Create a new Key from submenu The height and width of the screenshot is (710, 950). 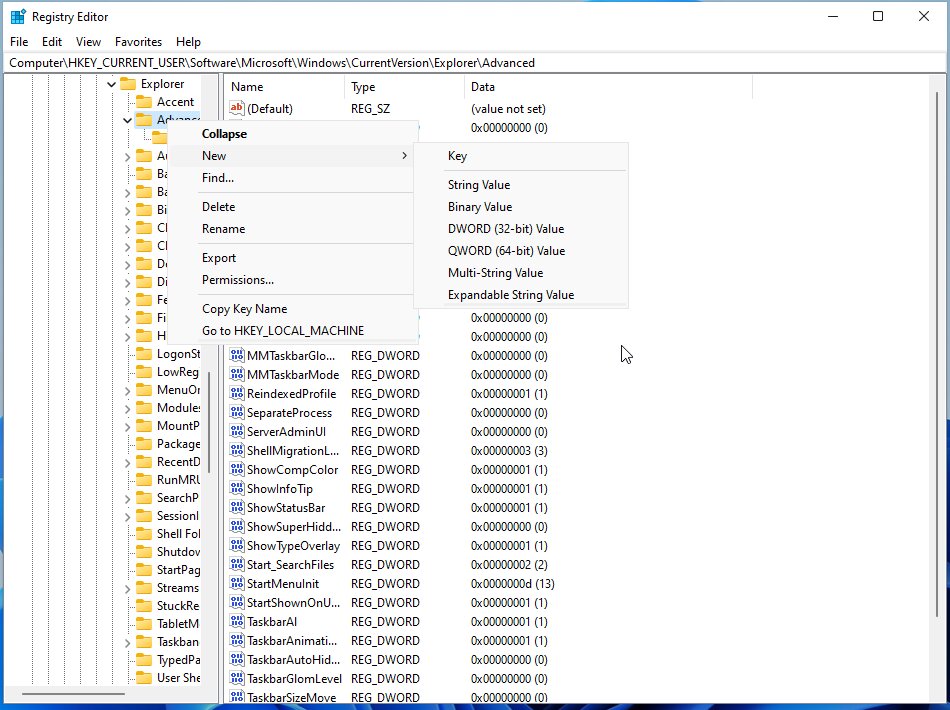coord(521,156)
